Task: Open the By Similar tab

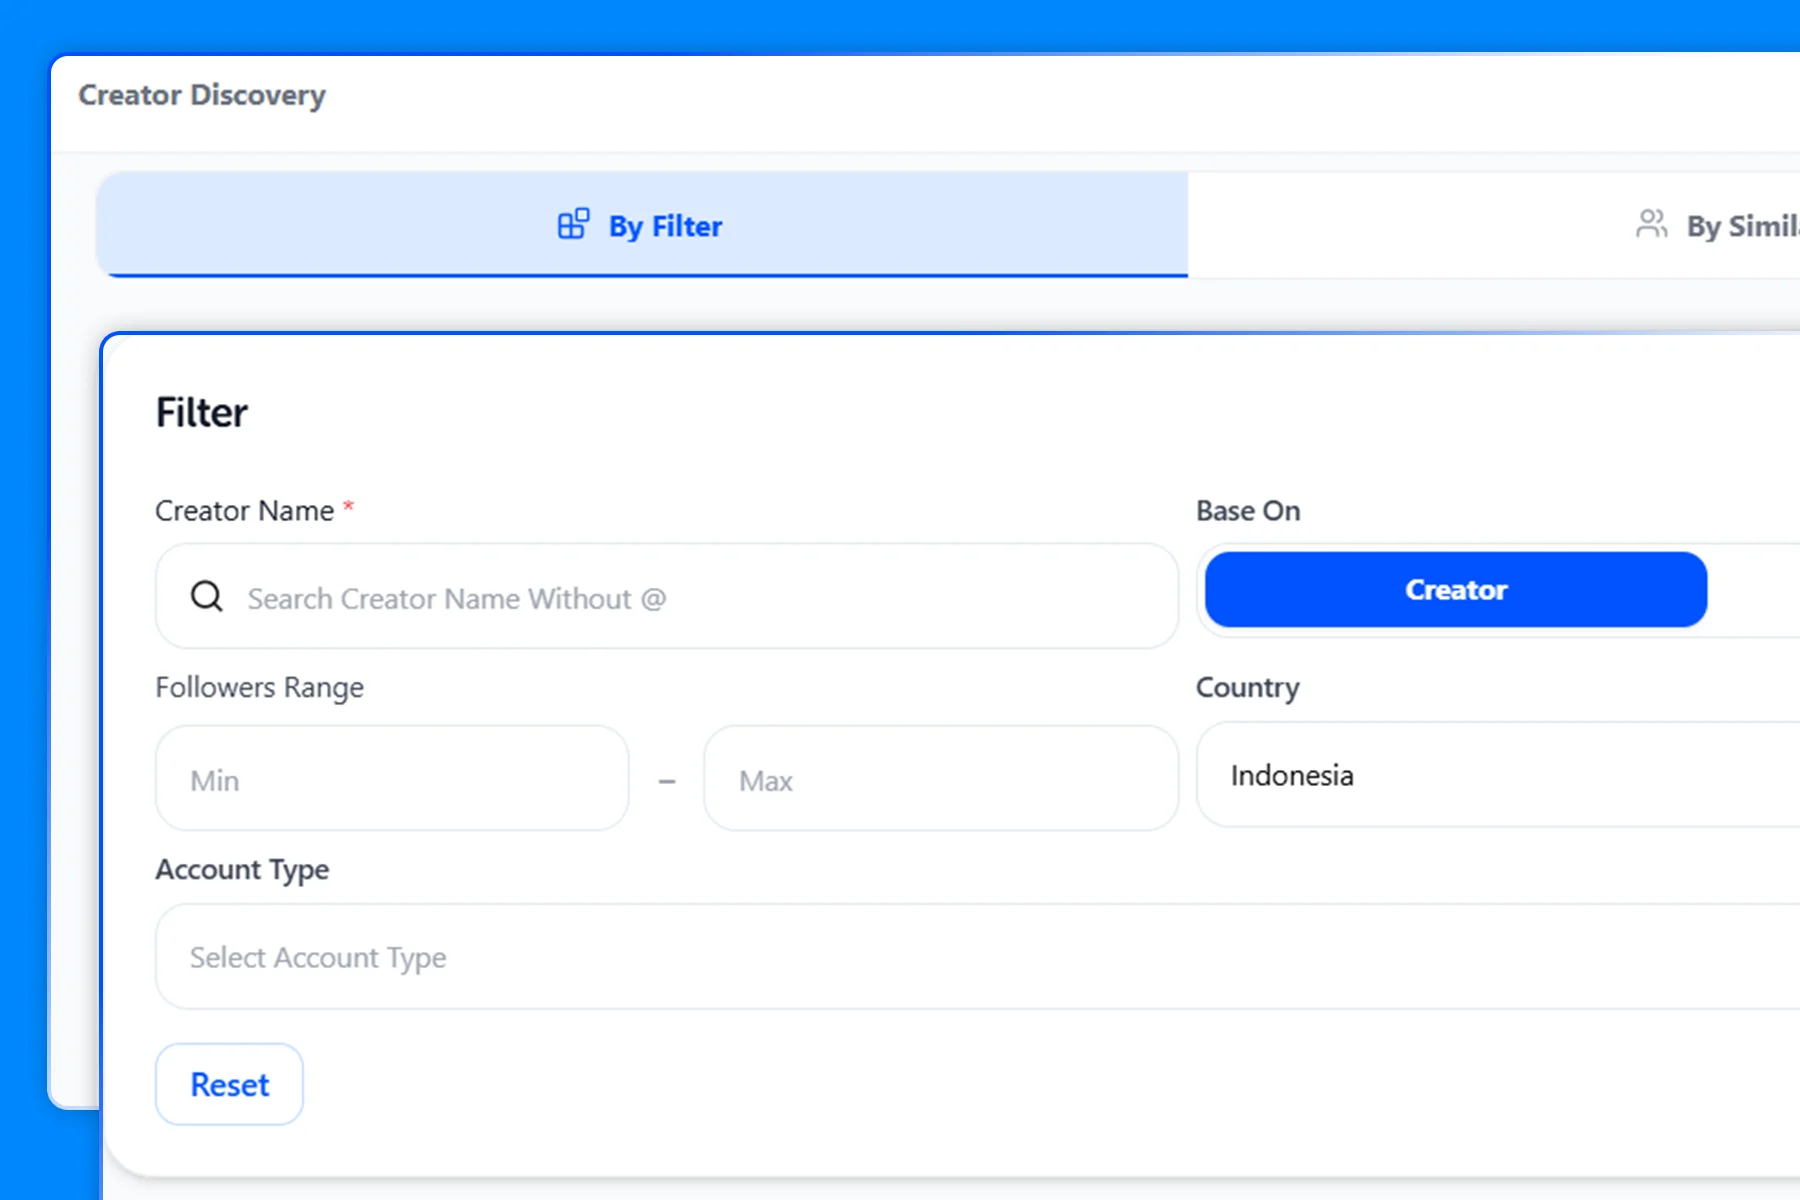Action: click(1494, 225)
